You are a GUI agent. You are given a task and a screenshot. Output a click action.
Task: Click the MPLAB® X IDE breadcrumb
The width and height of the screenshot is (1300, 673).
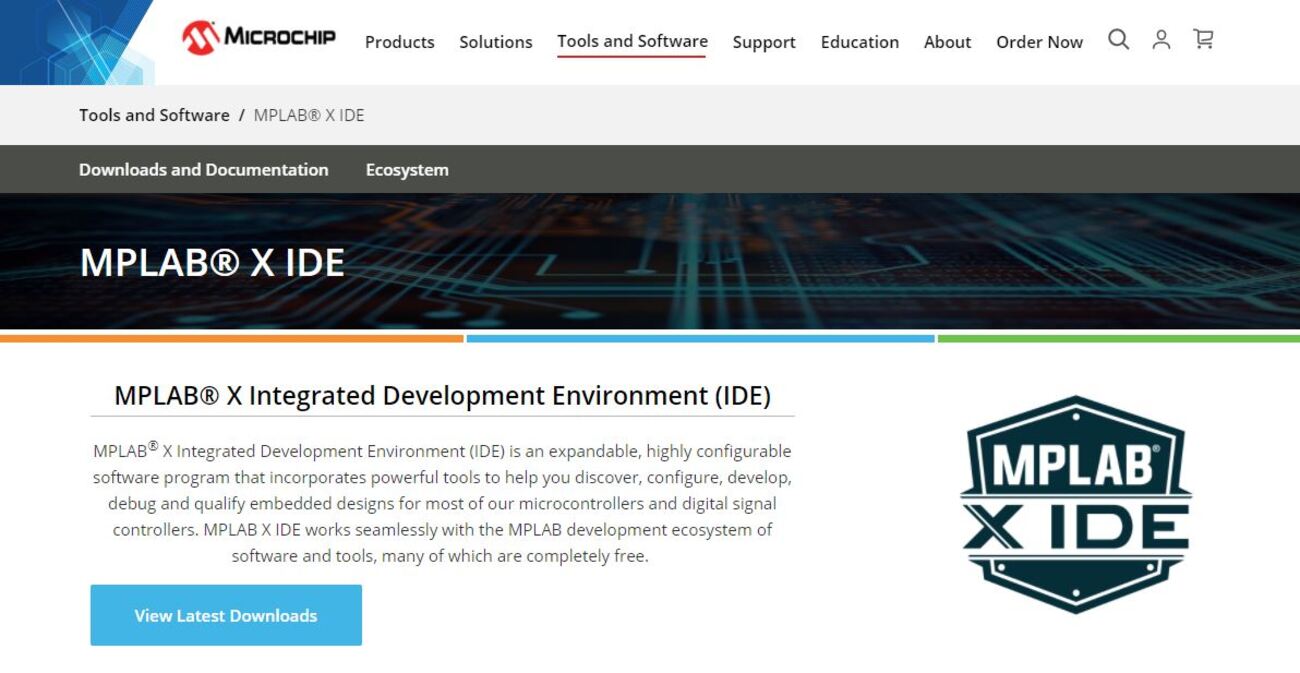tap(309, 115)
